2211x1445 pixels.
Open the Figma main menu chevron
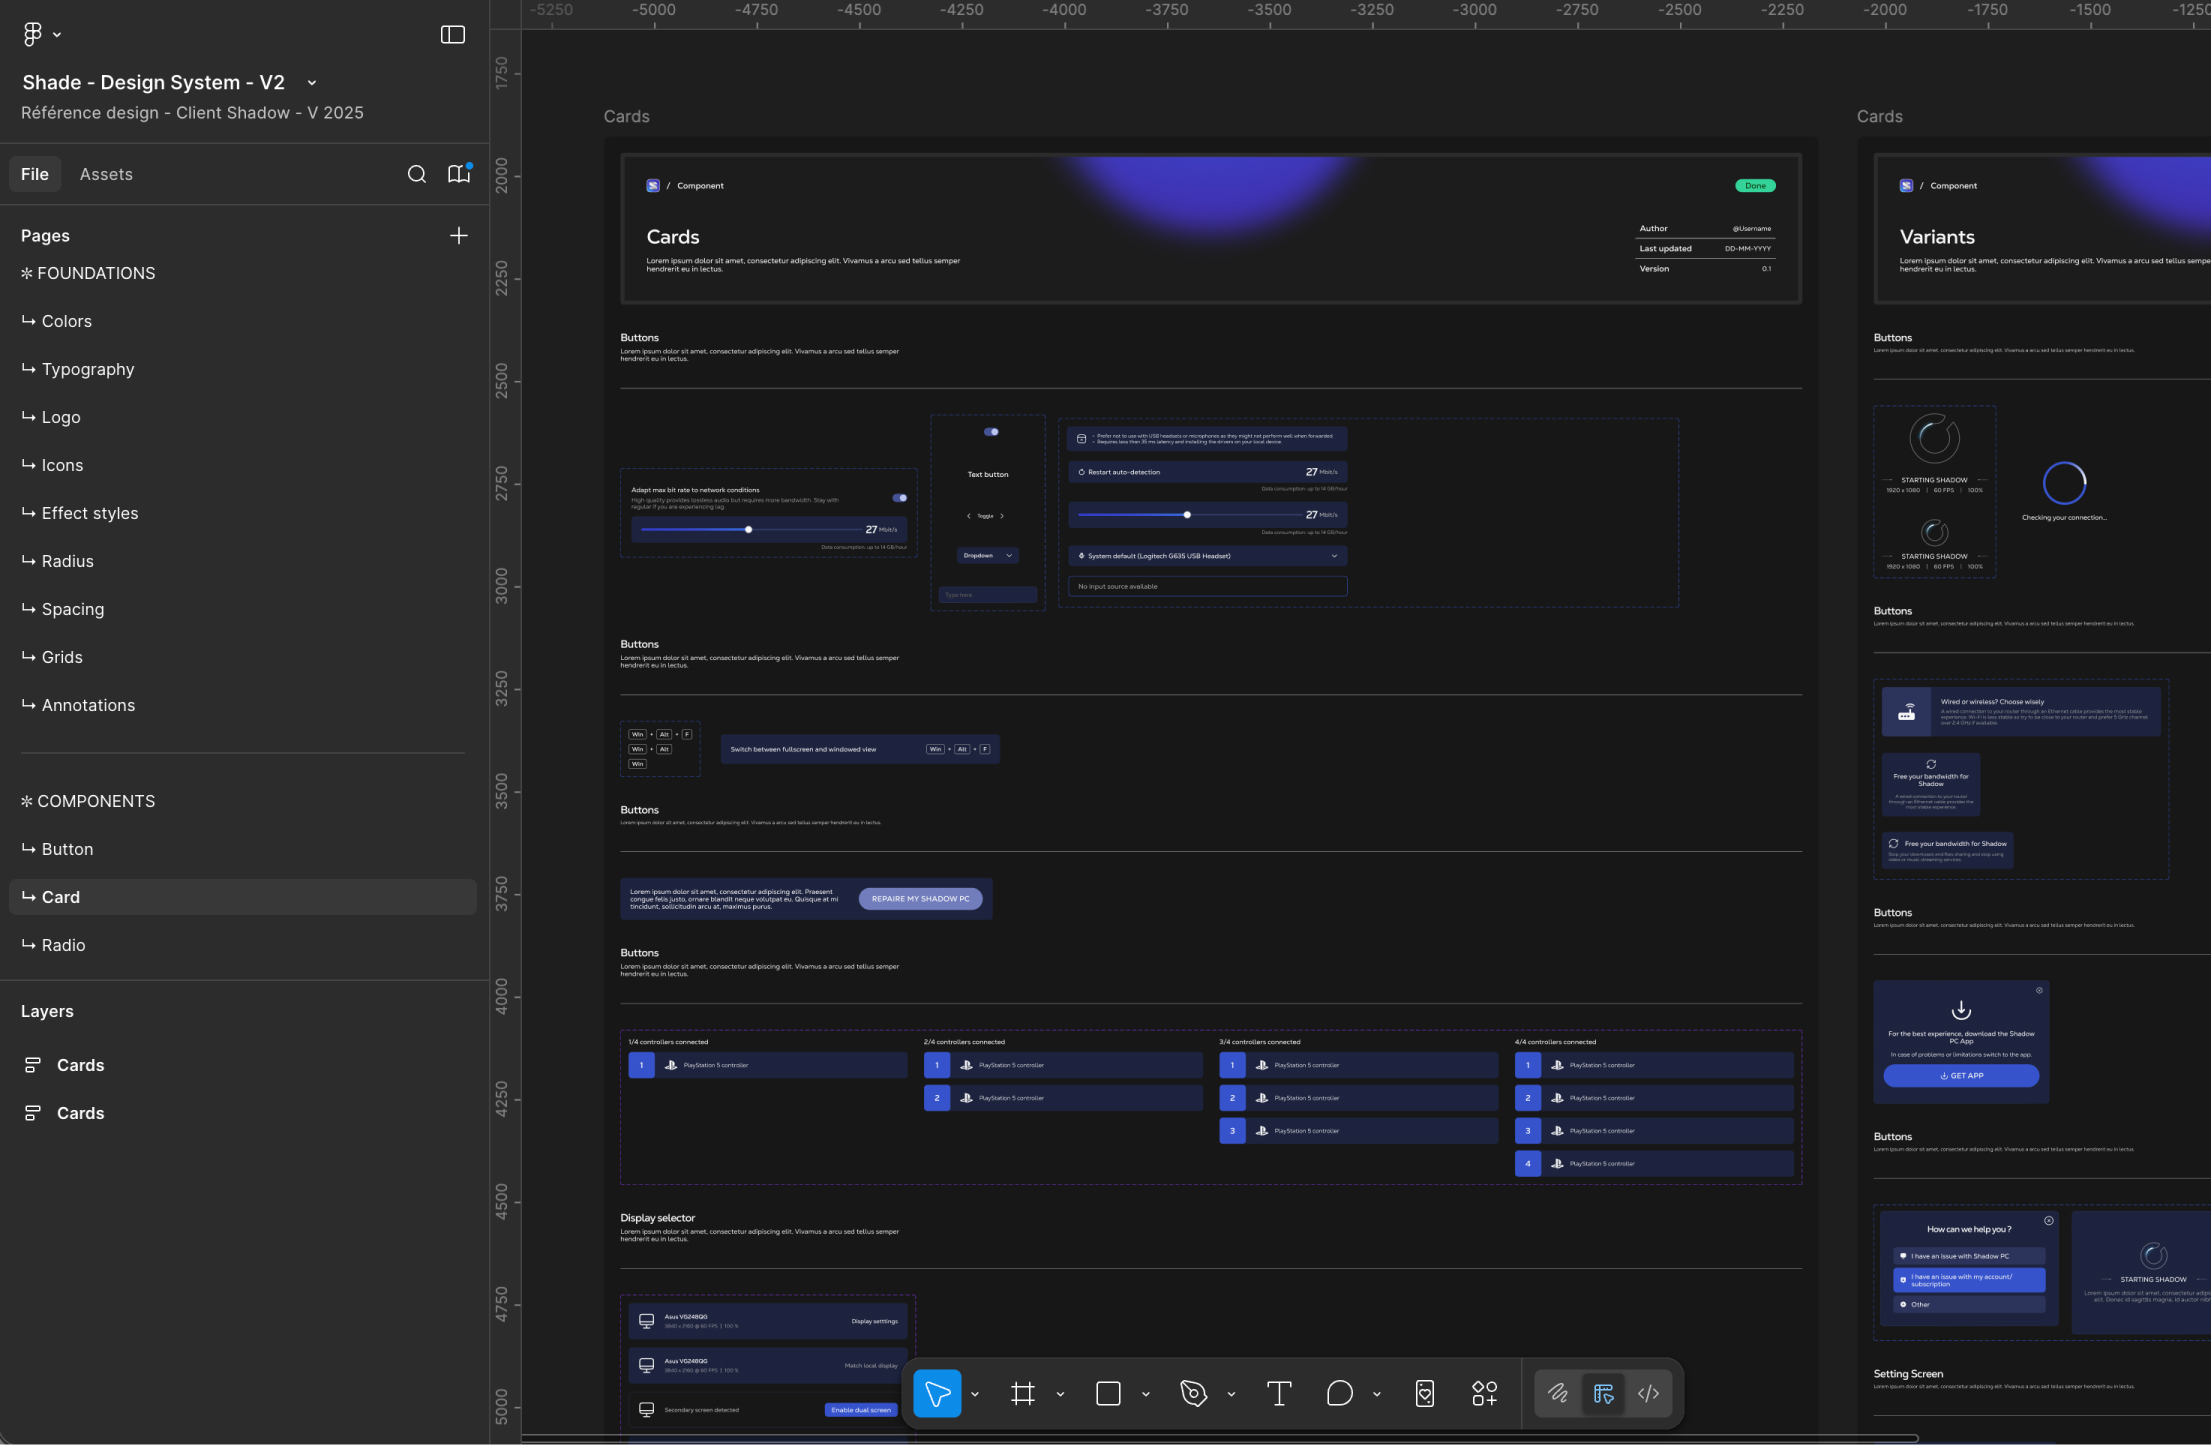[57, 35]
